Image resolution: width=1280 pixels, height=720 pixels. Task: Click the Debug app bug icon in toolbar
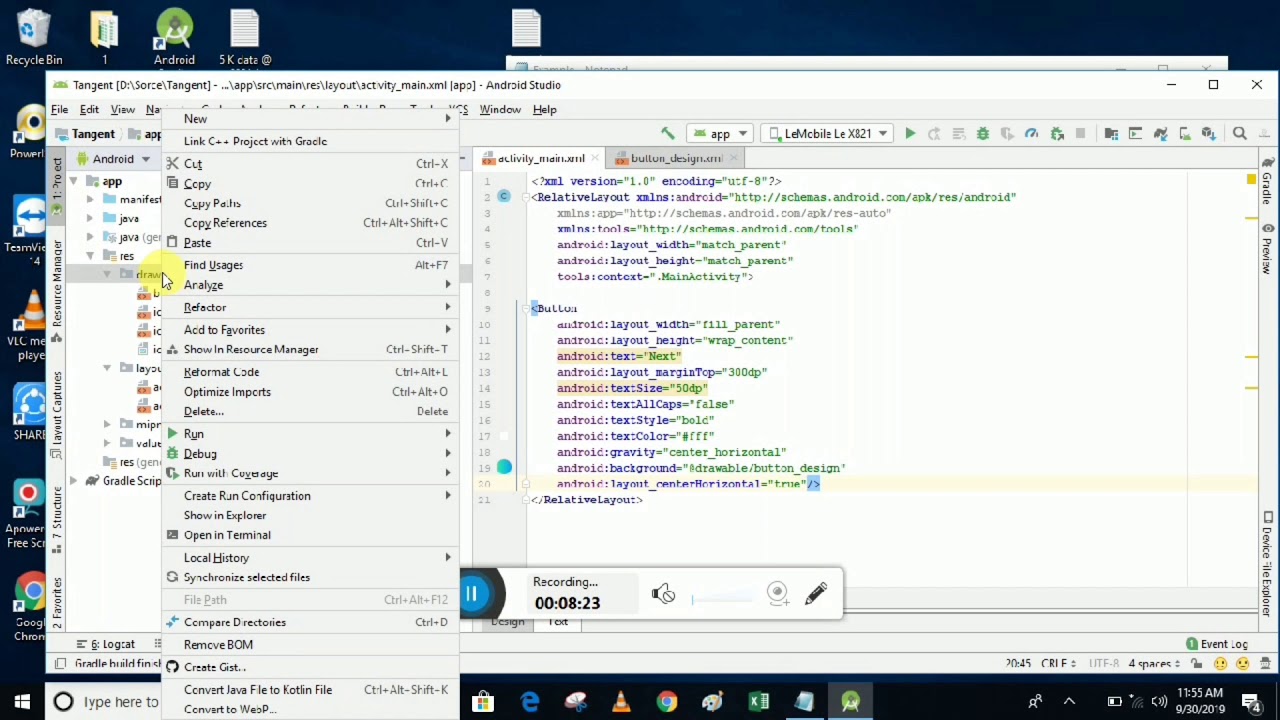click(983, 133)
